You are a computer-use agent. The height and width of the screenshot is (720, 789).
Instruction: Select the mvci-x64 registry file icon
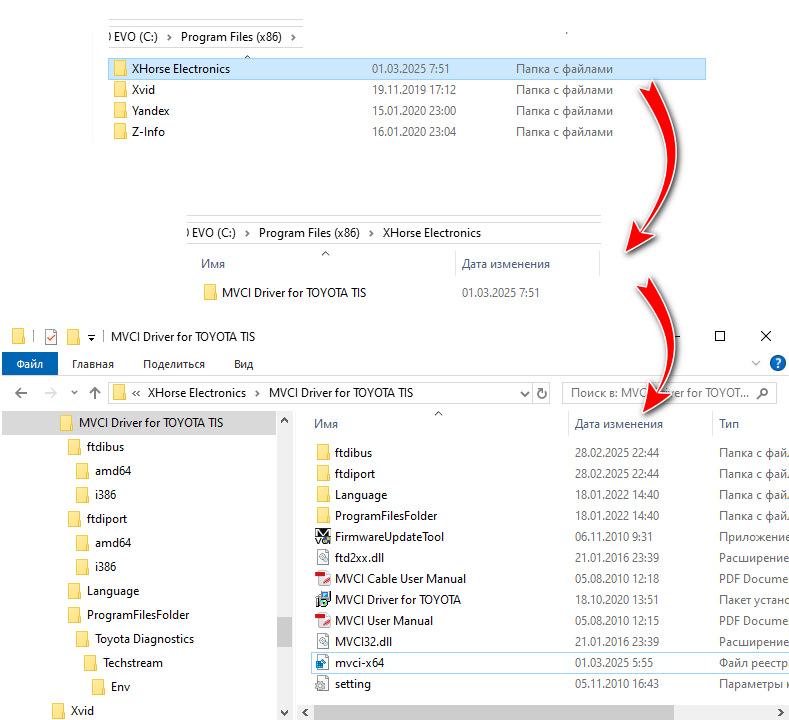click(x=323, y=663)
